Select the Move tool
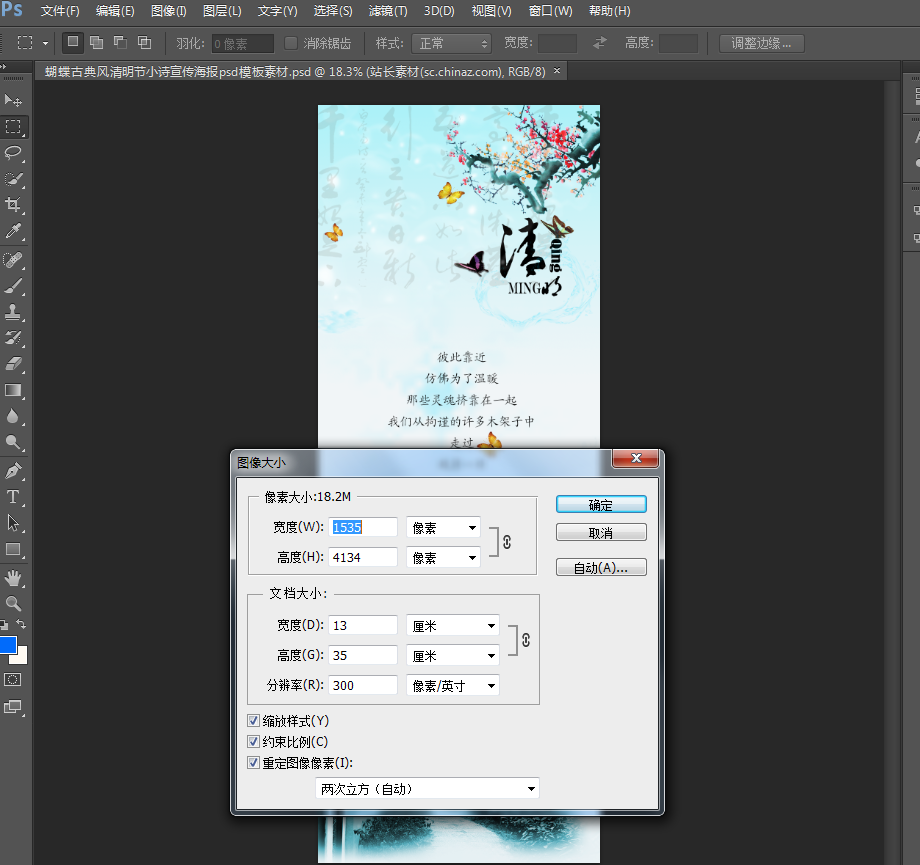Screen dimensions: 920x865 pos(13,100)
